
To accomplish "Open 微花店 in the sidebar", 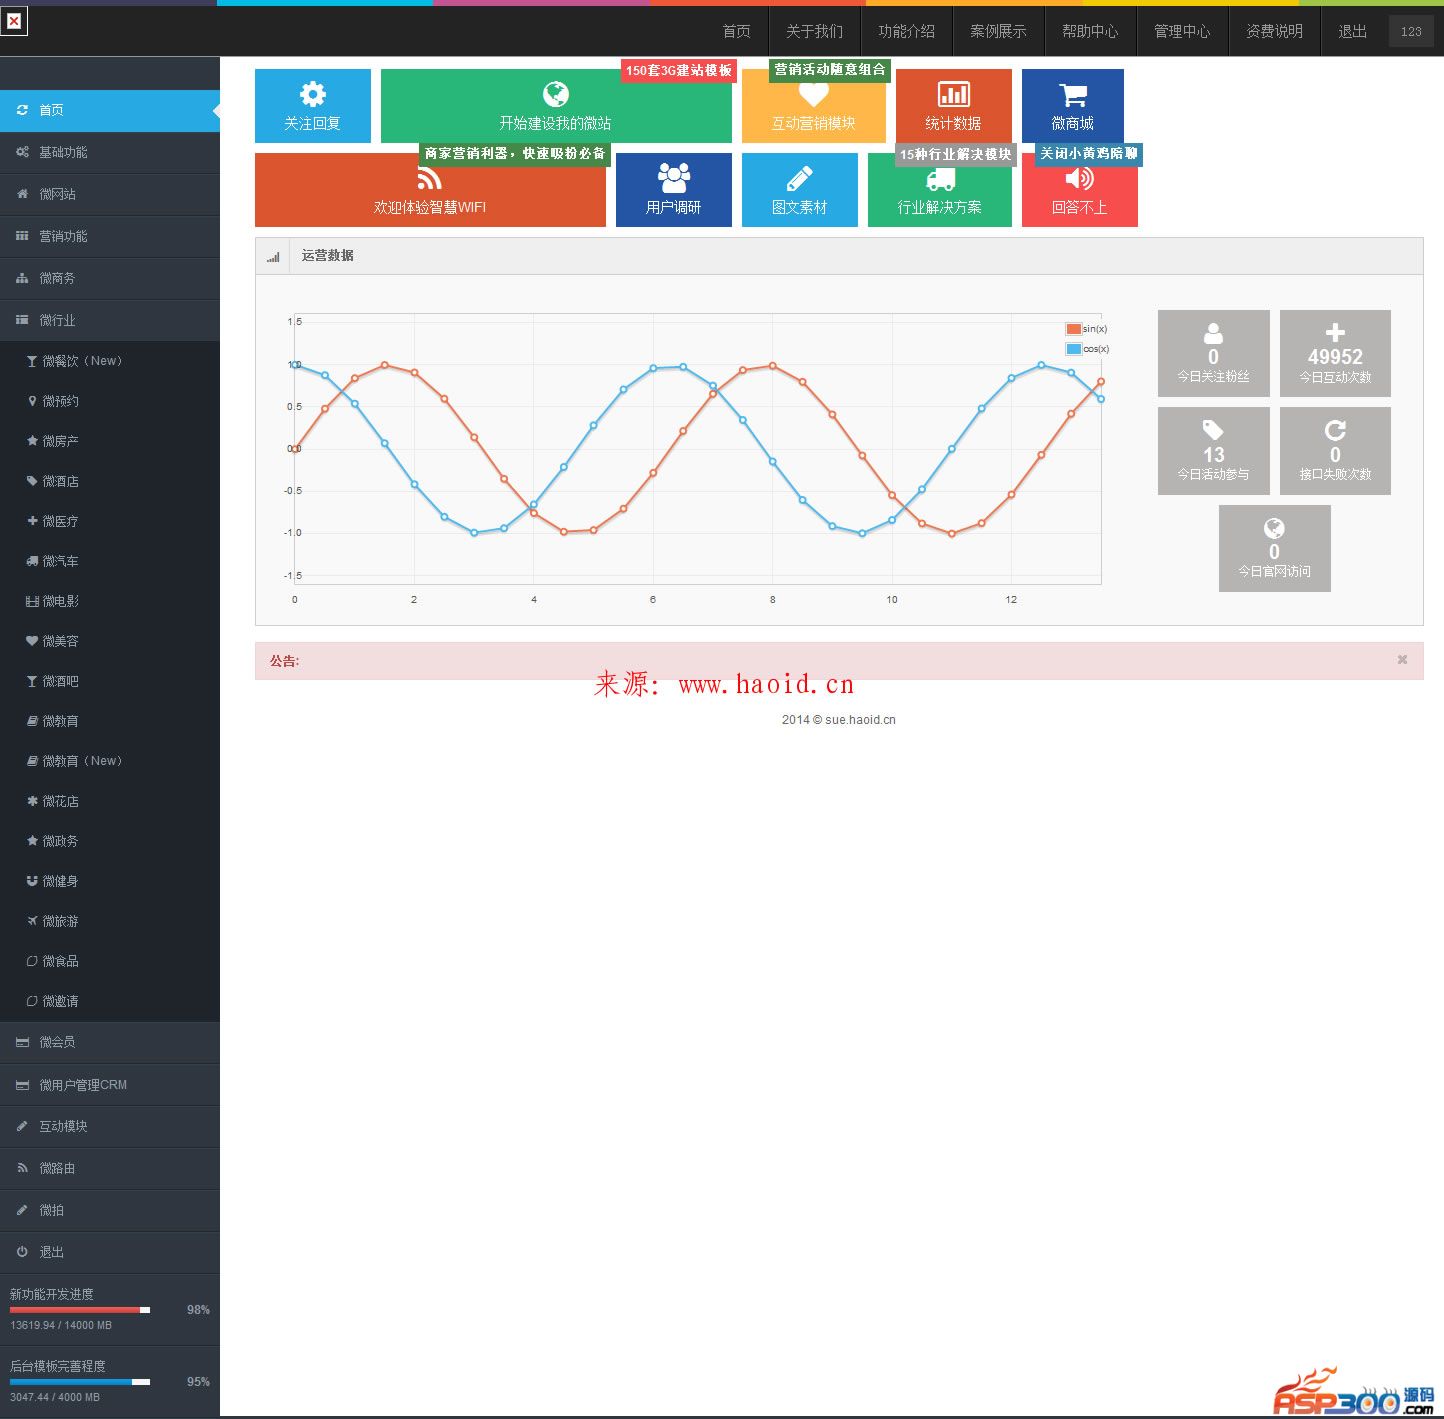I will coord(110,801).
